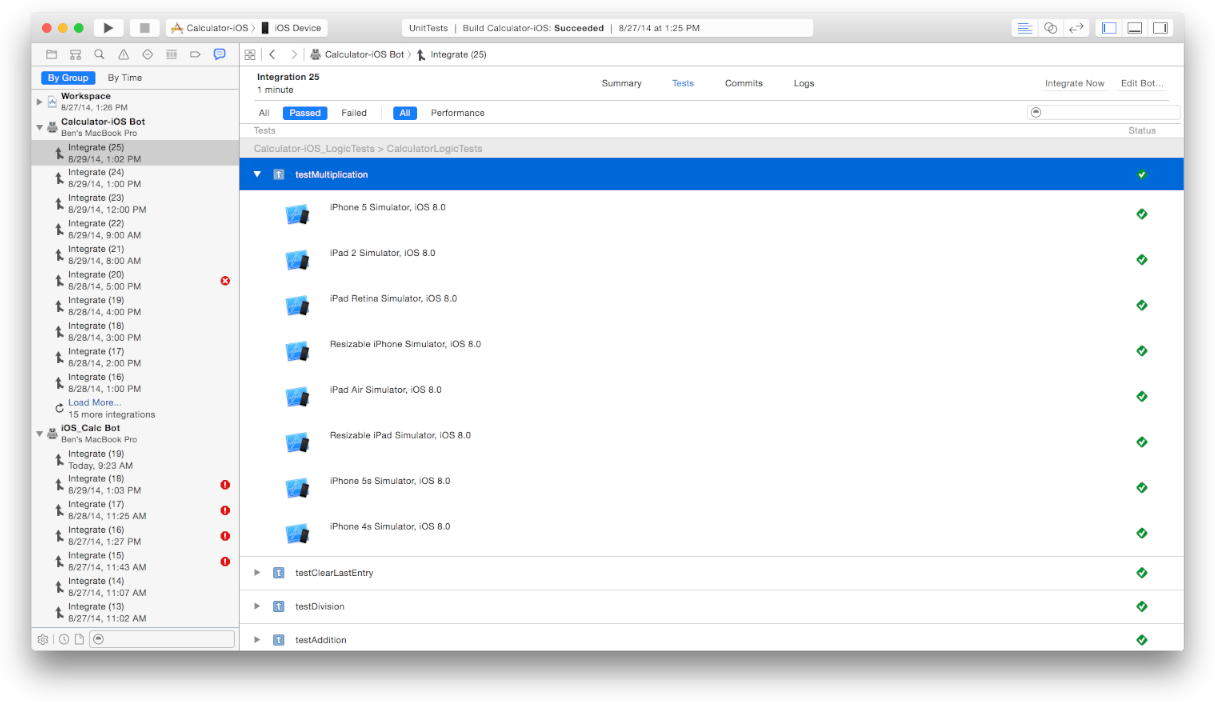
Task: Open the Project navigator folder icon
Action: [x=51, y=54]
